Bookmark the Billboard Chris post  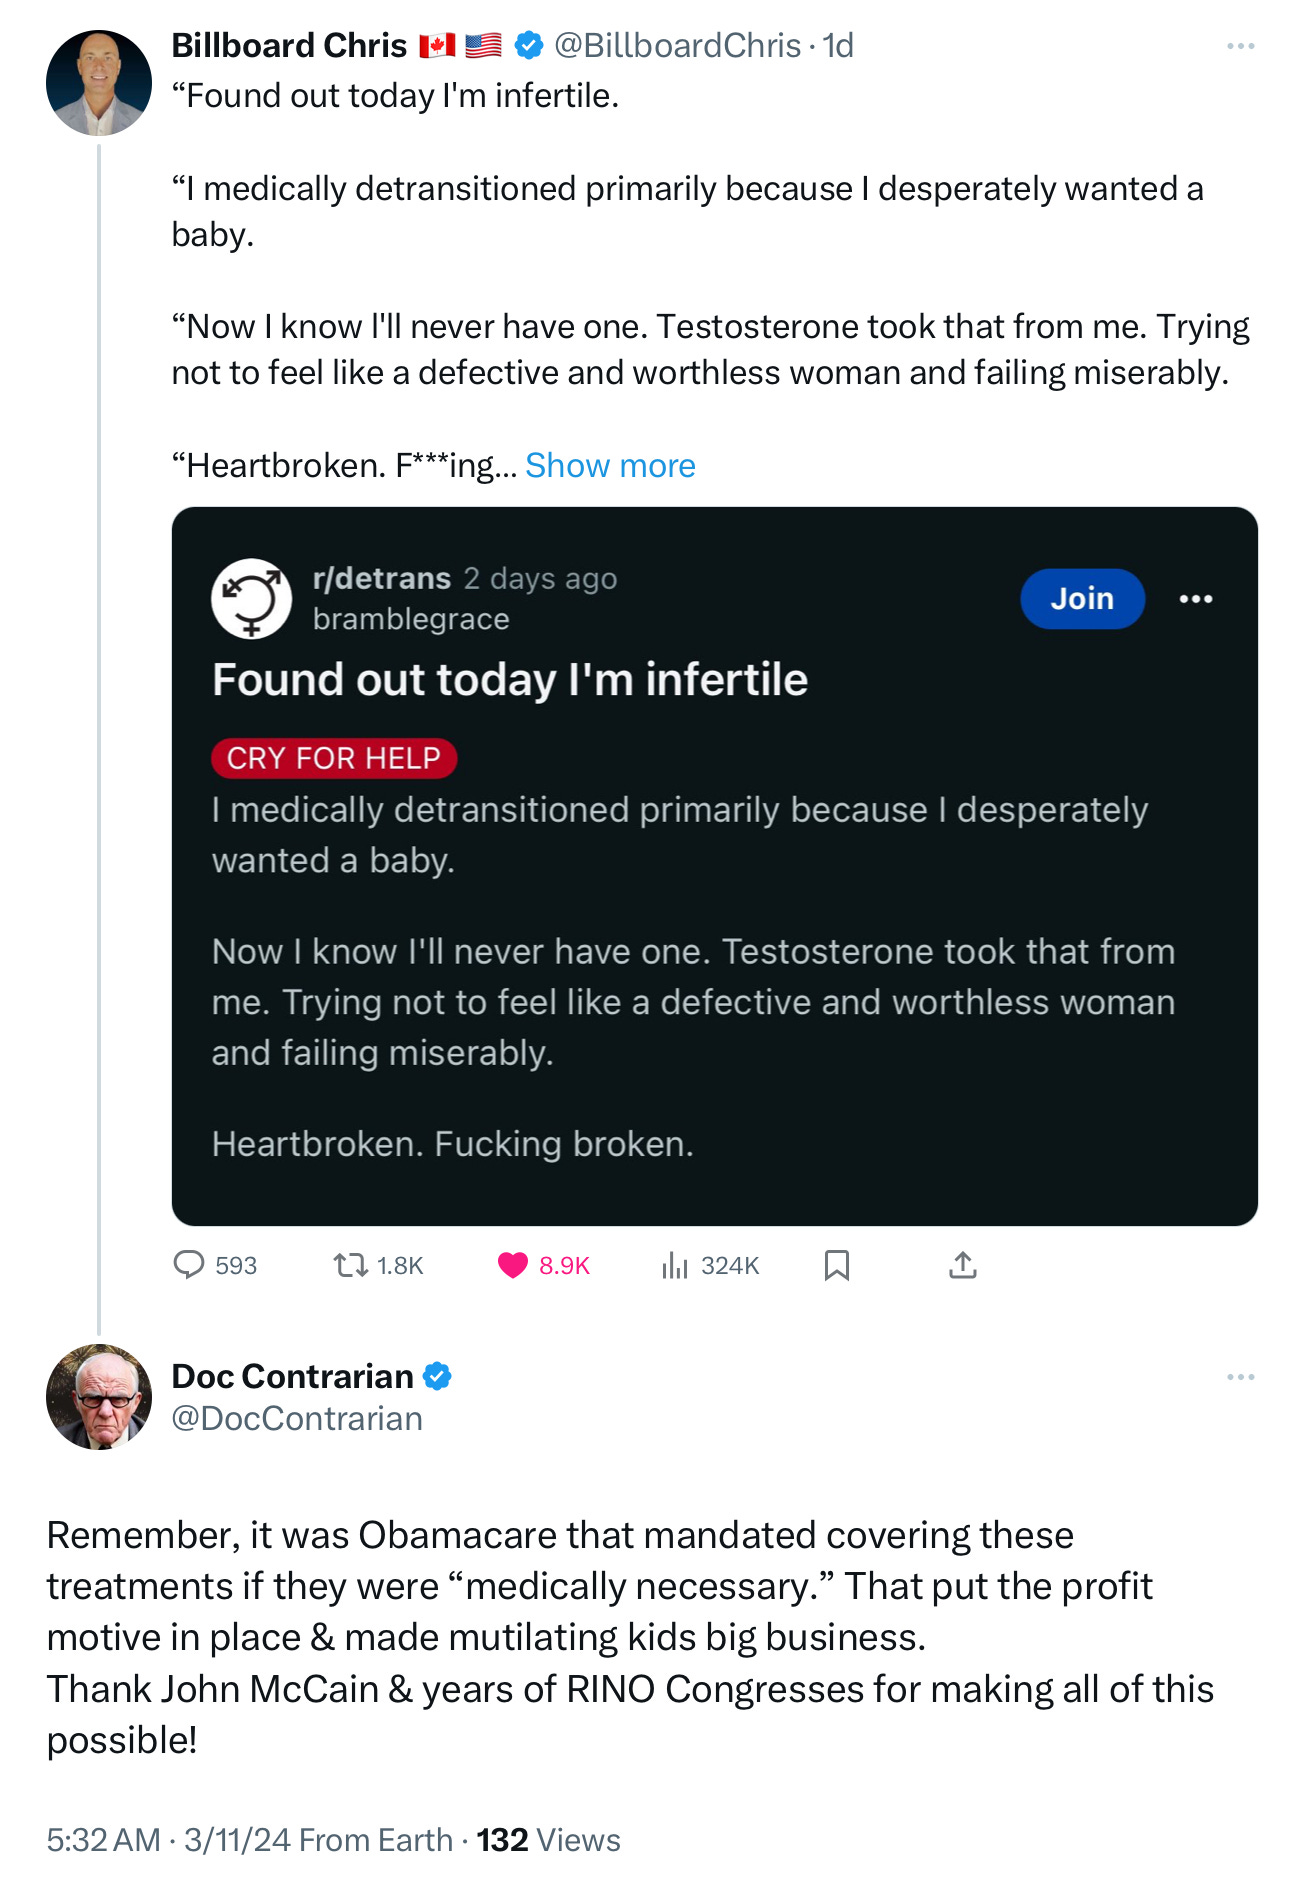pos(837,1266)
